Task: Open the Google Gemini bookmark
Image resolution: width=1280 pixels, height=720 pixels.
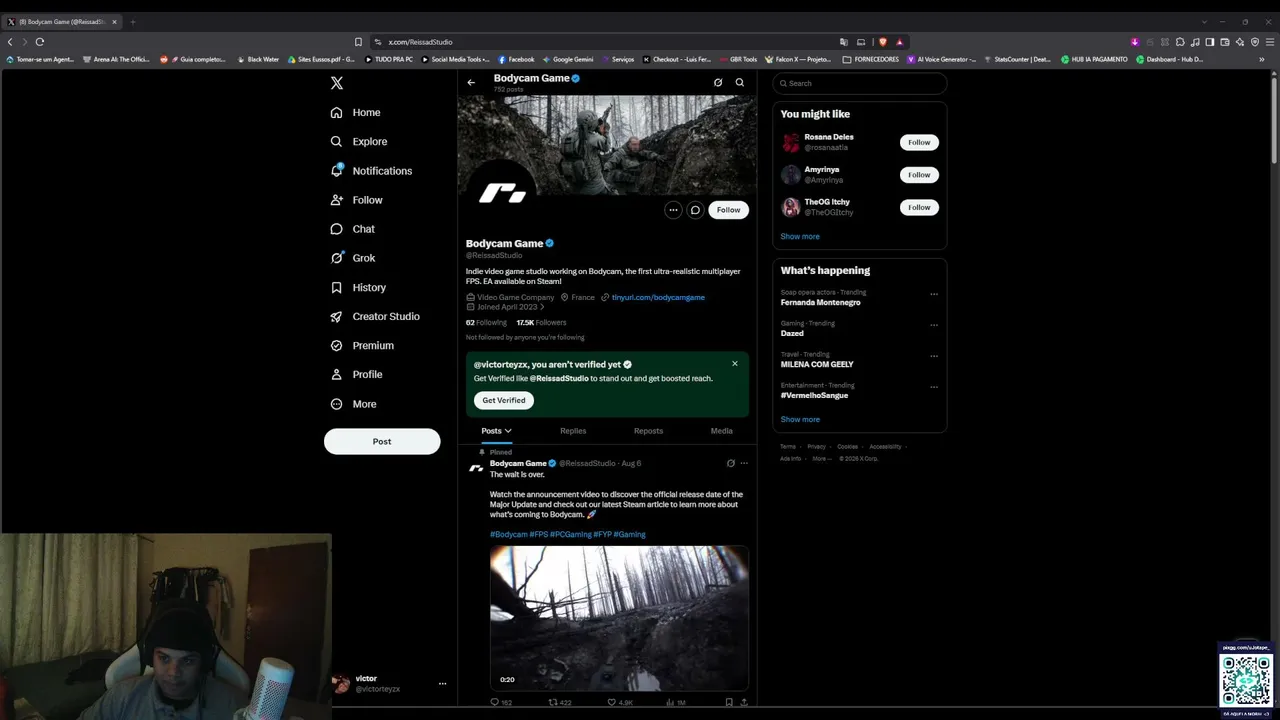Action: 568,59
